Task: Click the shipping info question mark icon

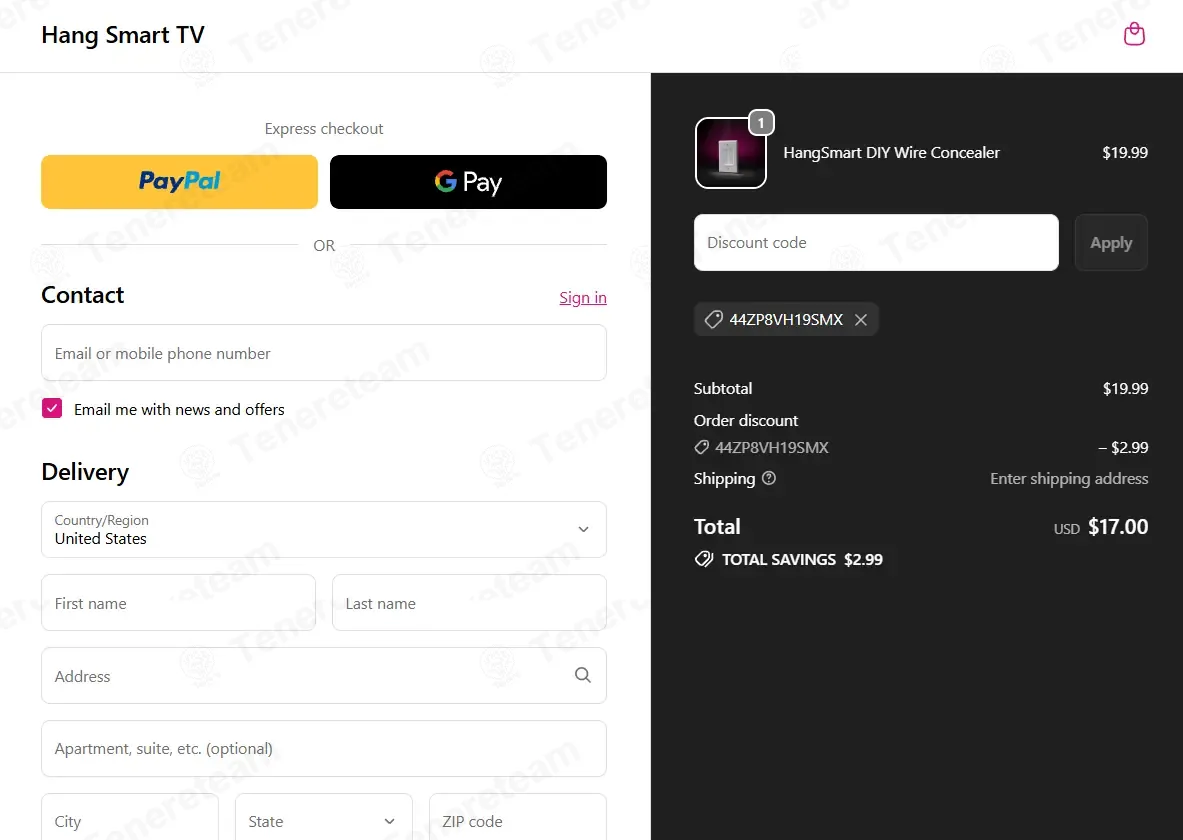Action: 769,478
